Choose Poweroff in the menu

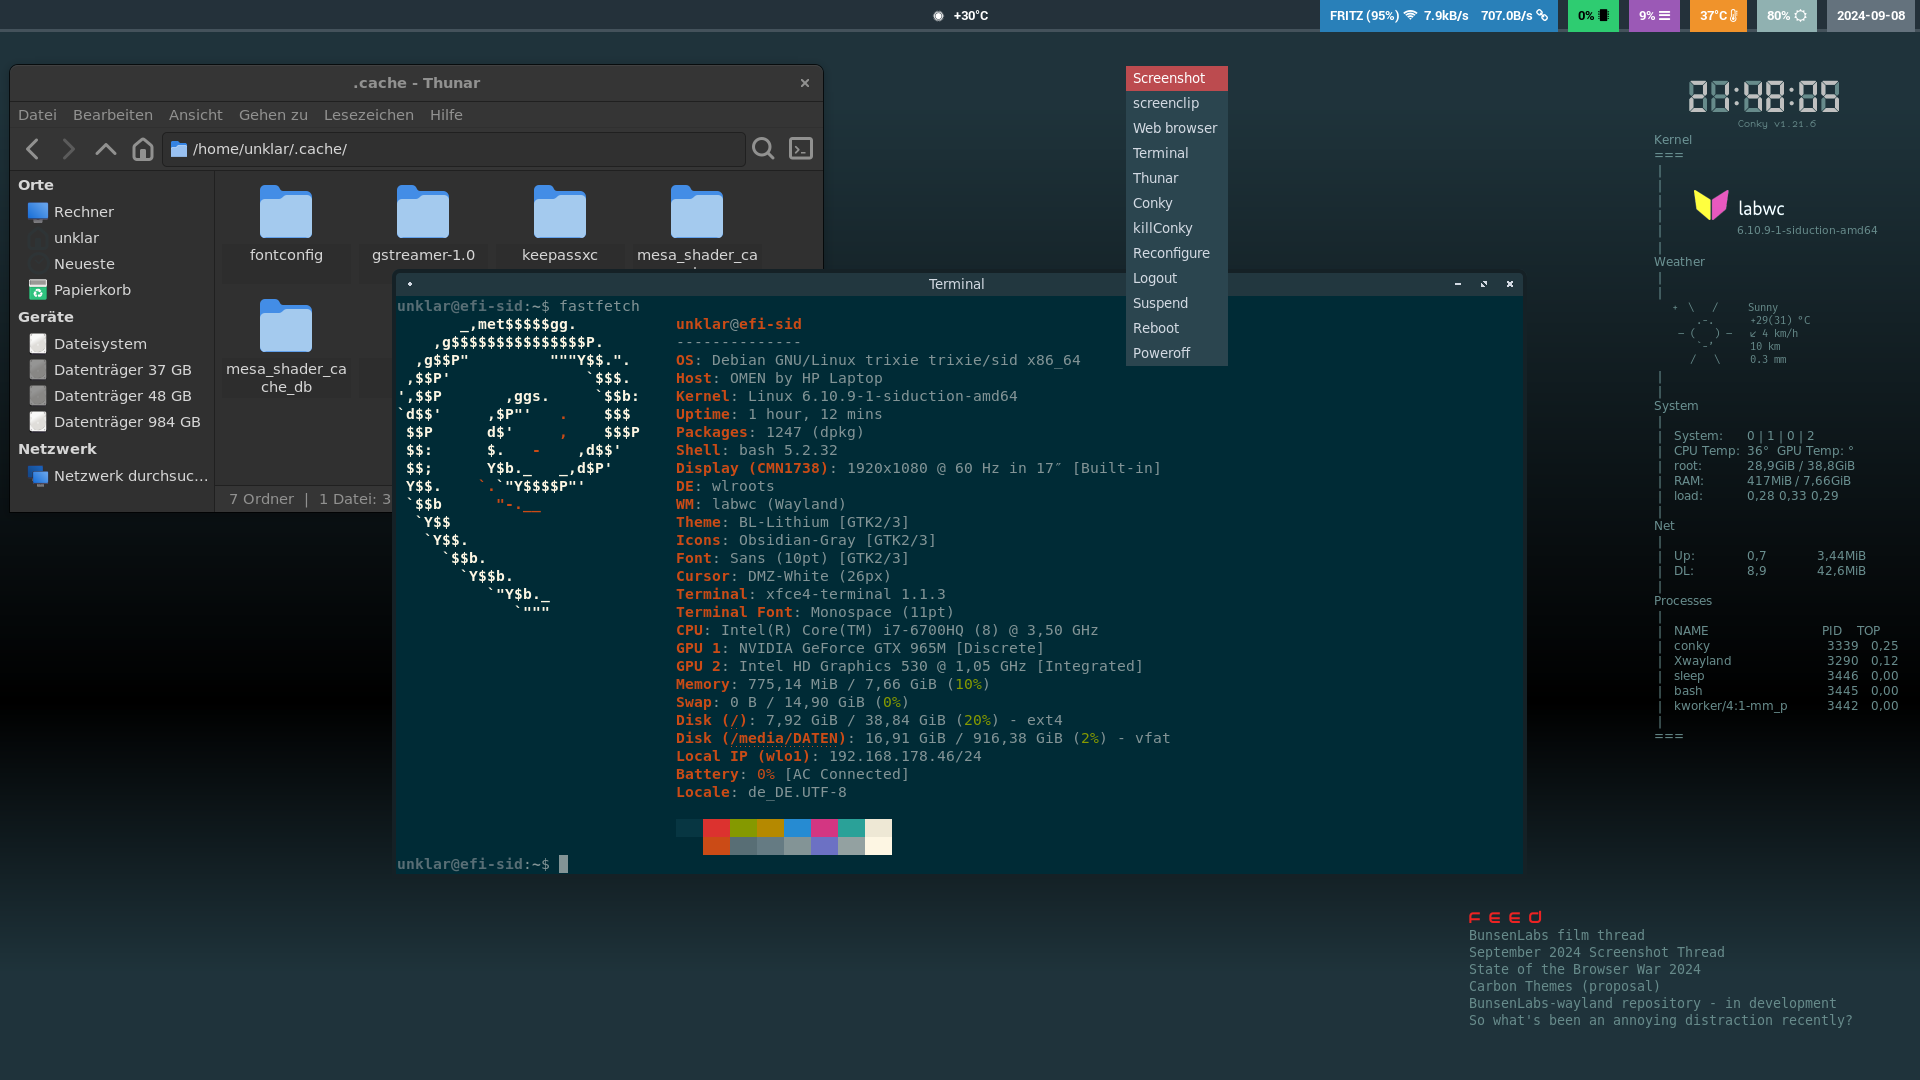(x=1176, y=353)
